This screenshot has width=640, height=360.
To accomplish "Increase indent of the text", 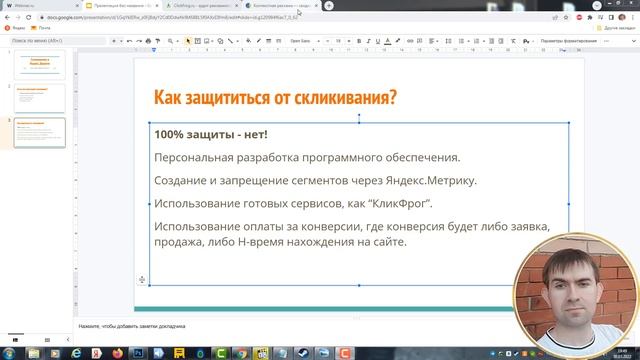I will 501,41.
